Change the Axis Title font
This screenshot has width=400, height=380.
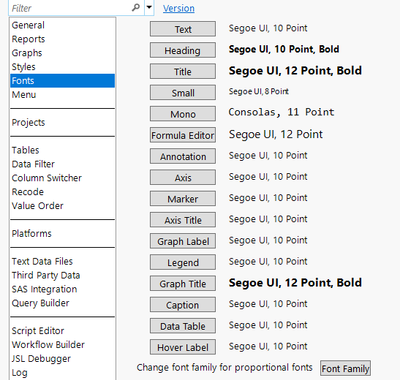click(183, 220)
